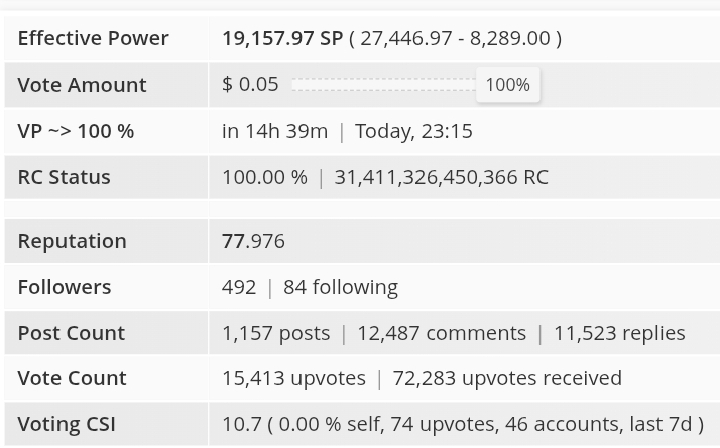The image size is (720, 448).
Task: Click the 19,157.97 SP value
Action: coord(282,38)
